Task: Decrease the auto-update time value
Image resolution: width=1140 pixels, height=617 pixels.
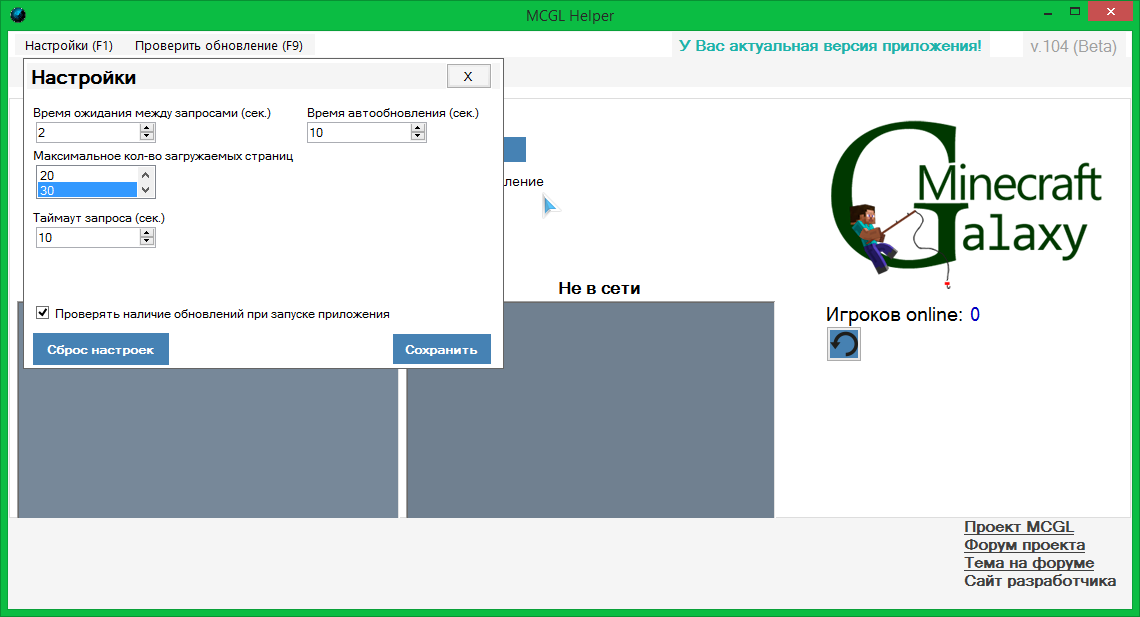Action: point(417,137)
